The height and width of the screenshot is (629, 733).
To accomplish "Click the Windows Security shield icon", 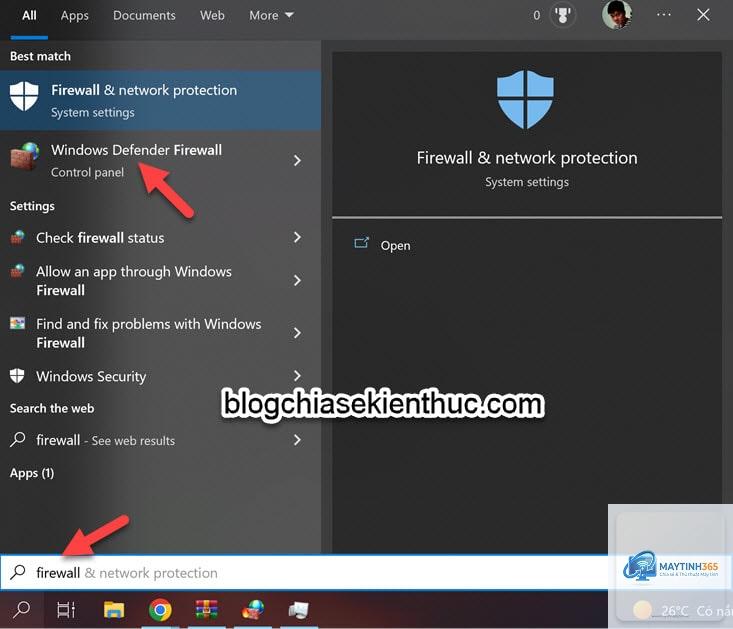I will click(x=17, y=376).
